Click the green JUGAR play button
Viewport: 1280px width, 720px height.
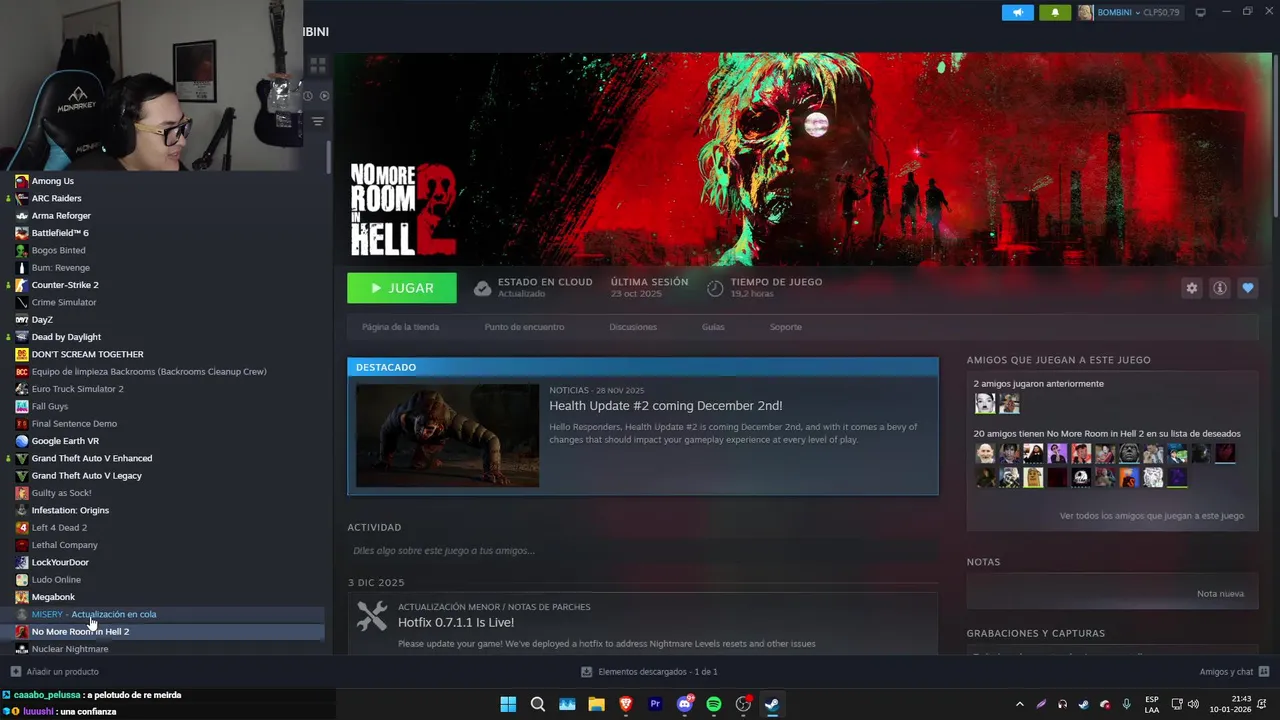click(402, 288)
